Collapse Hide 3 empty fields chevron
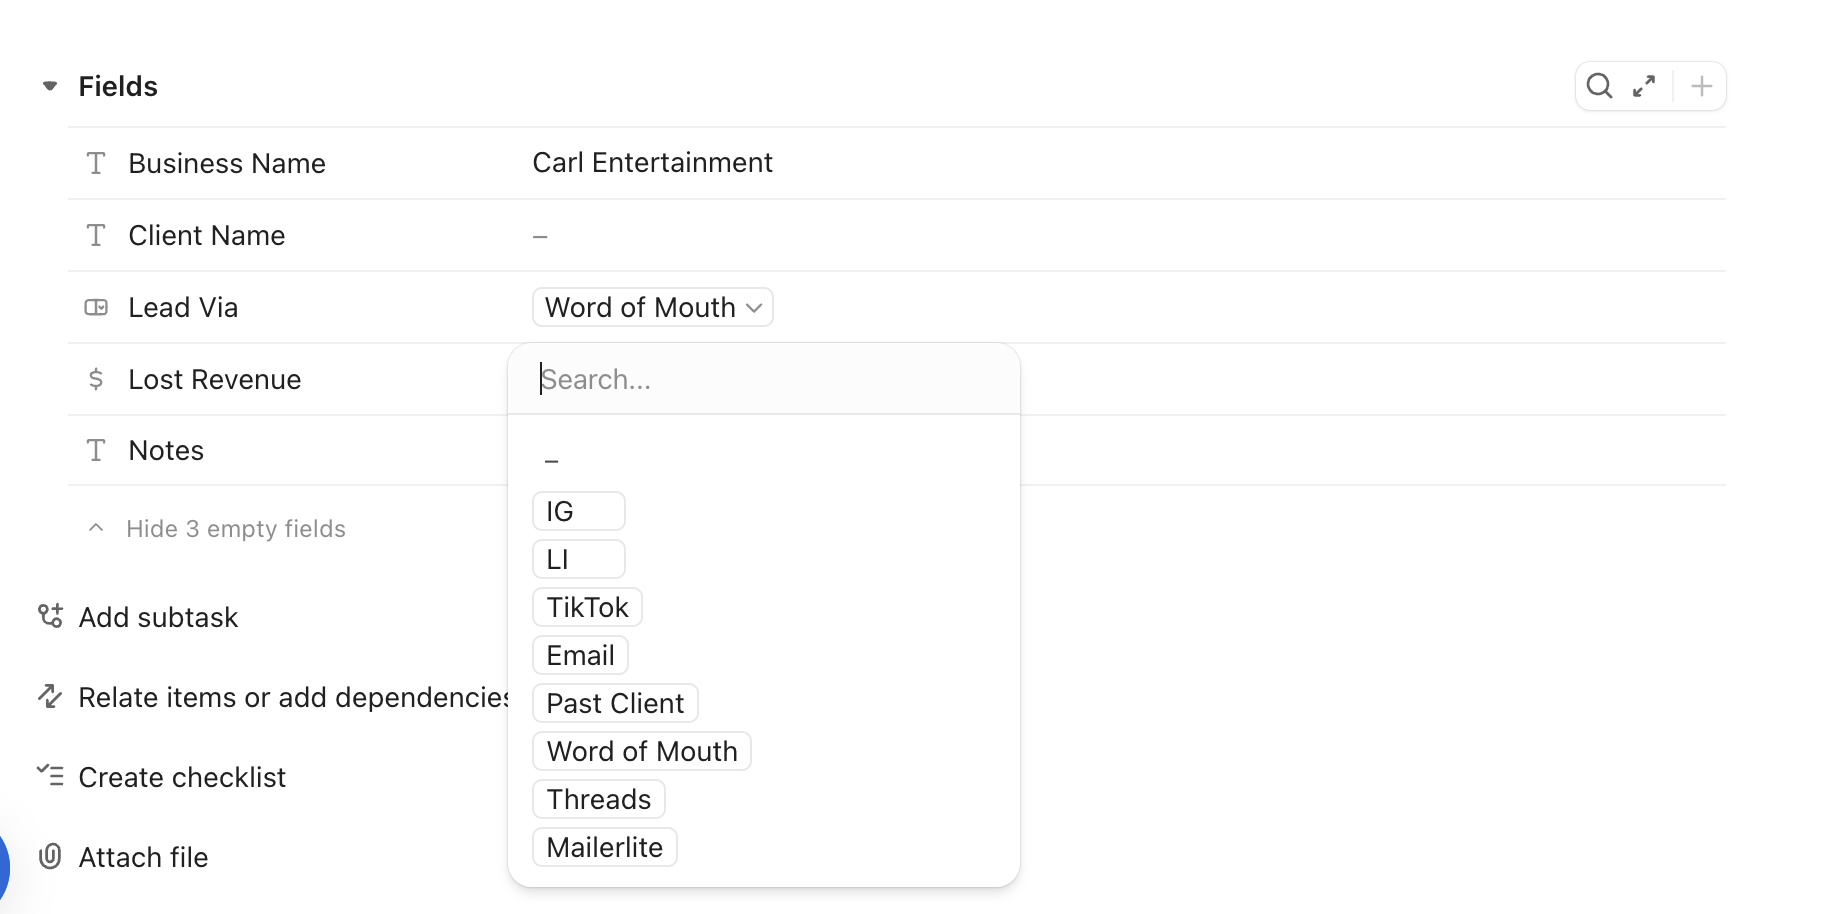Viewport: 1838px width, 914px height. pos(96,528)
